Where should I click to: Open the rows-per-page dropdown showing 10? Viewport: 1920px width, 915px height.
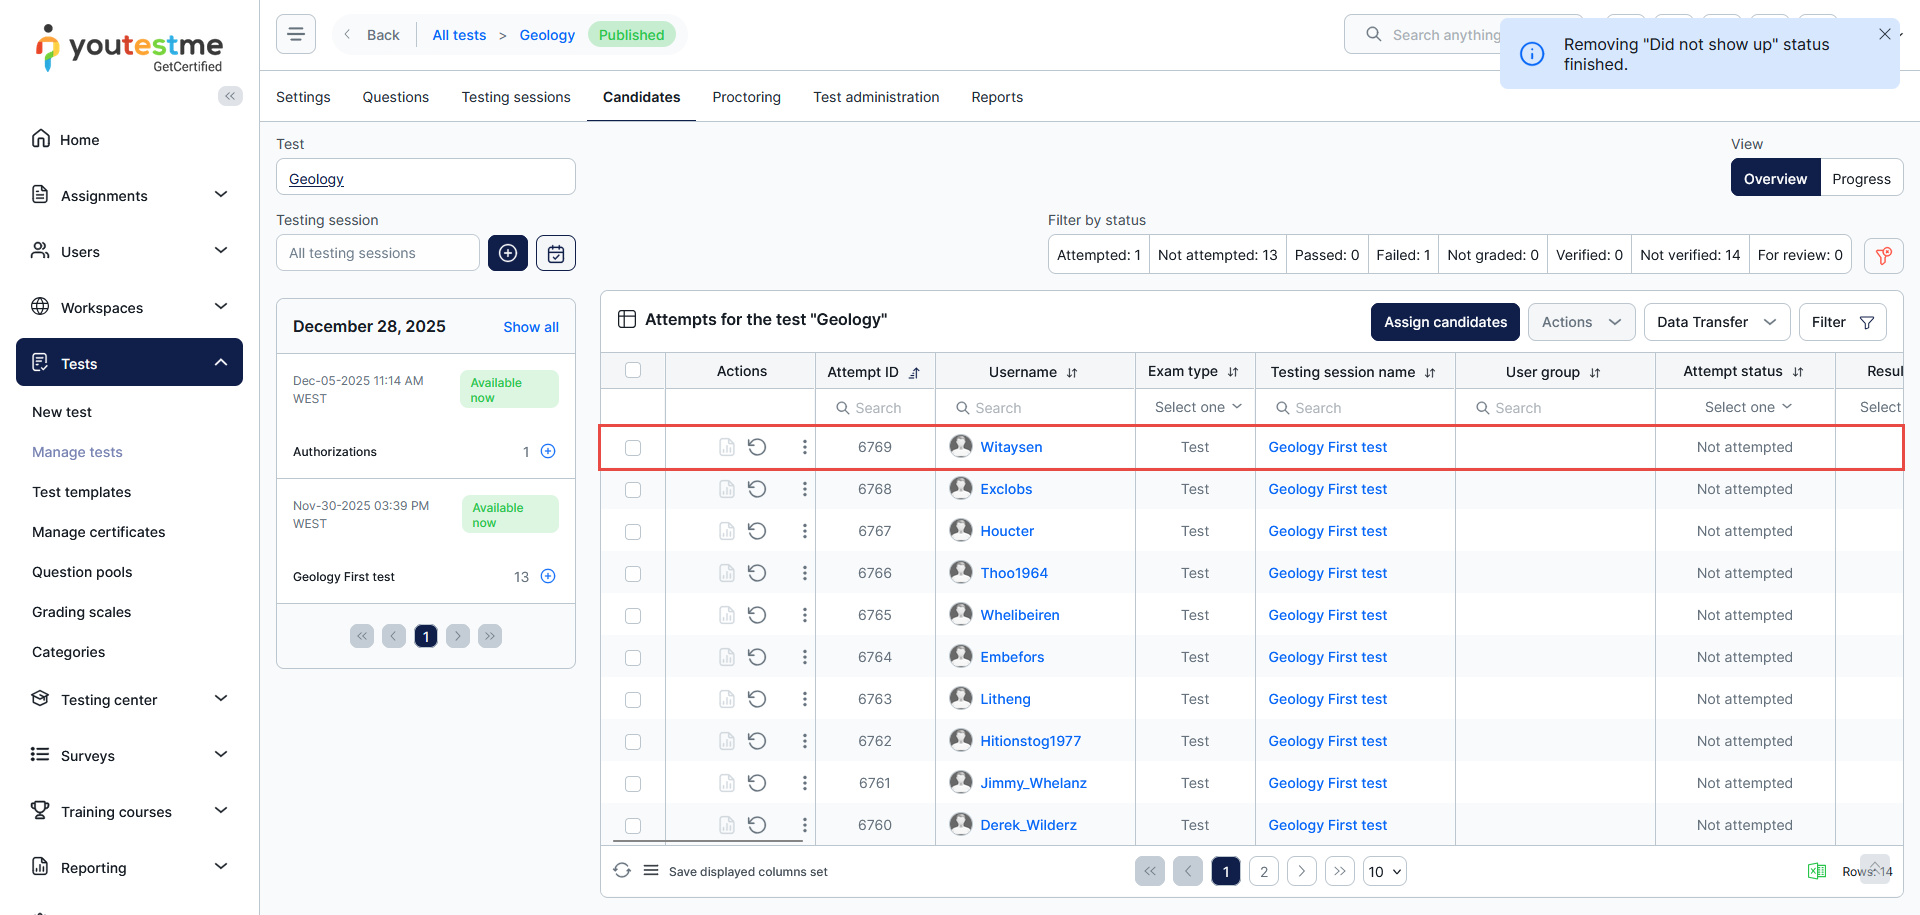pos(1384,871)
